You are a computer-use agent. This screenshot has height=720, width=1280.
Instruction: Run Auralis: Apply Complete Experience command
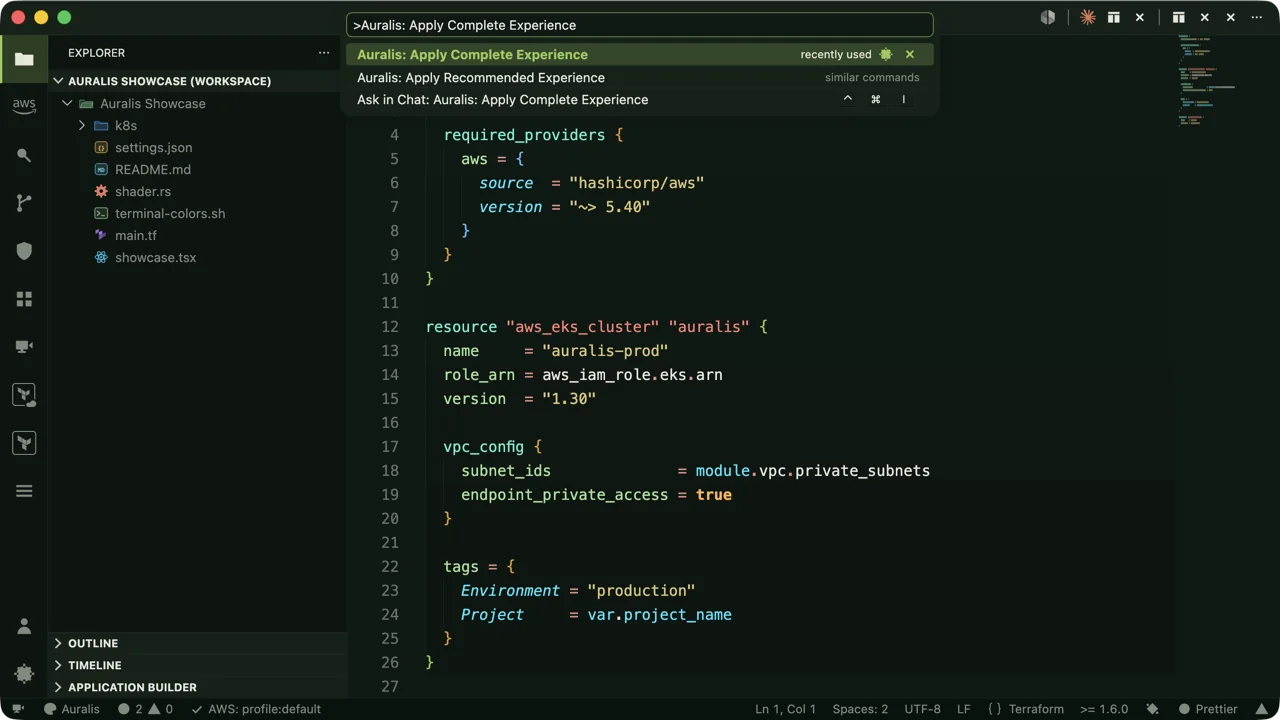(x=640, y=54)
